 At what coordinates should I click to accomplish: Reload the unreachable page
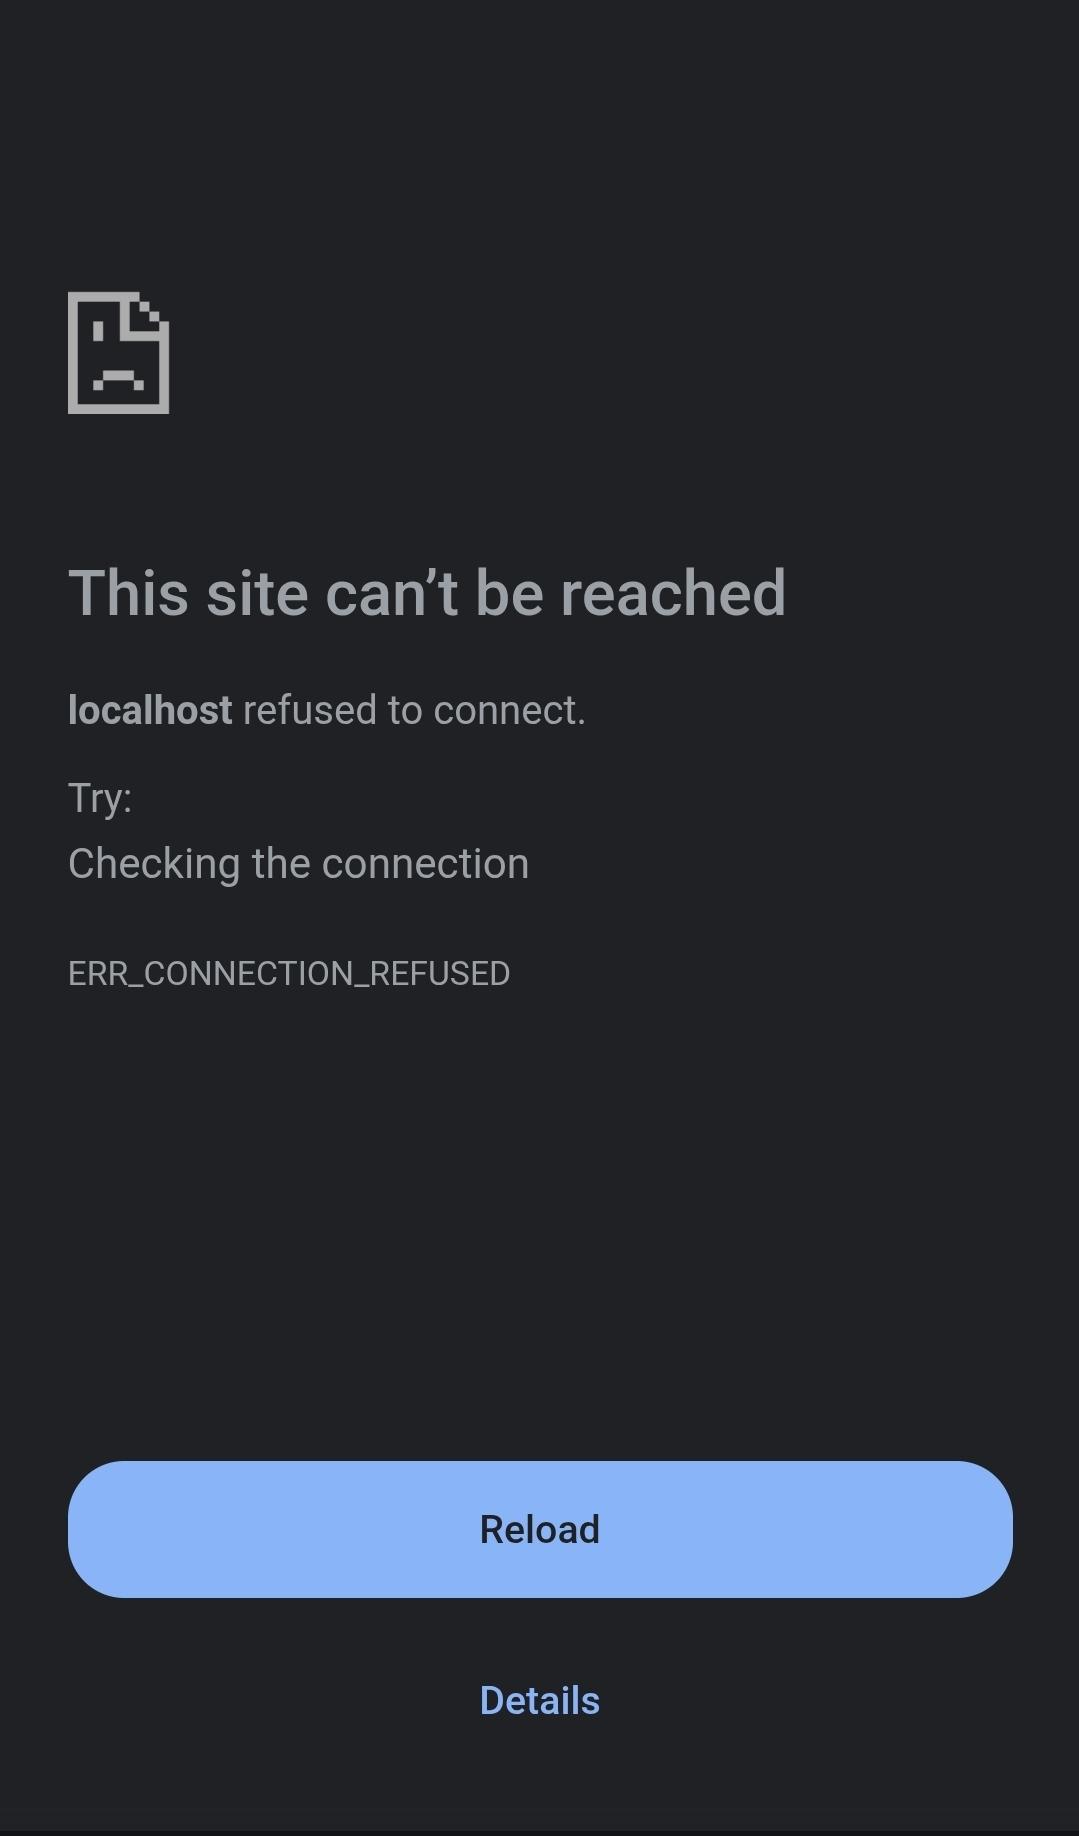point(540,1529)
